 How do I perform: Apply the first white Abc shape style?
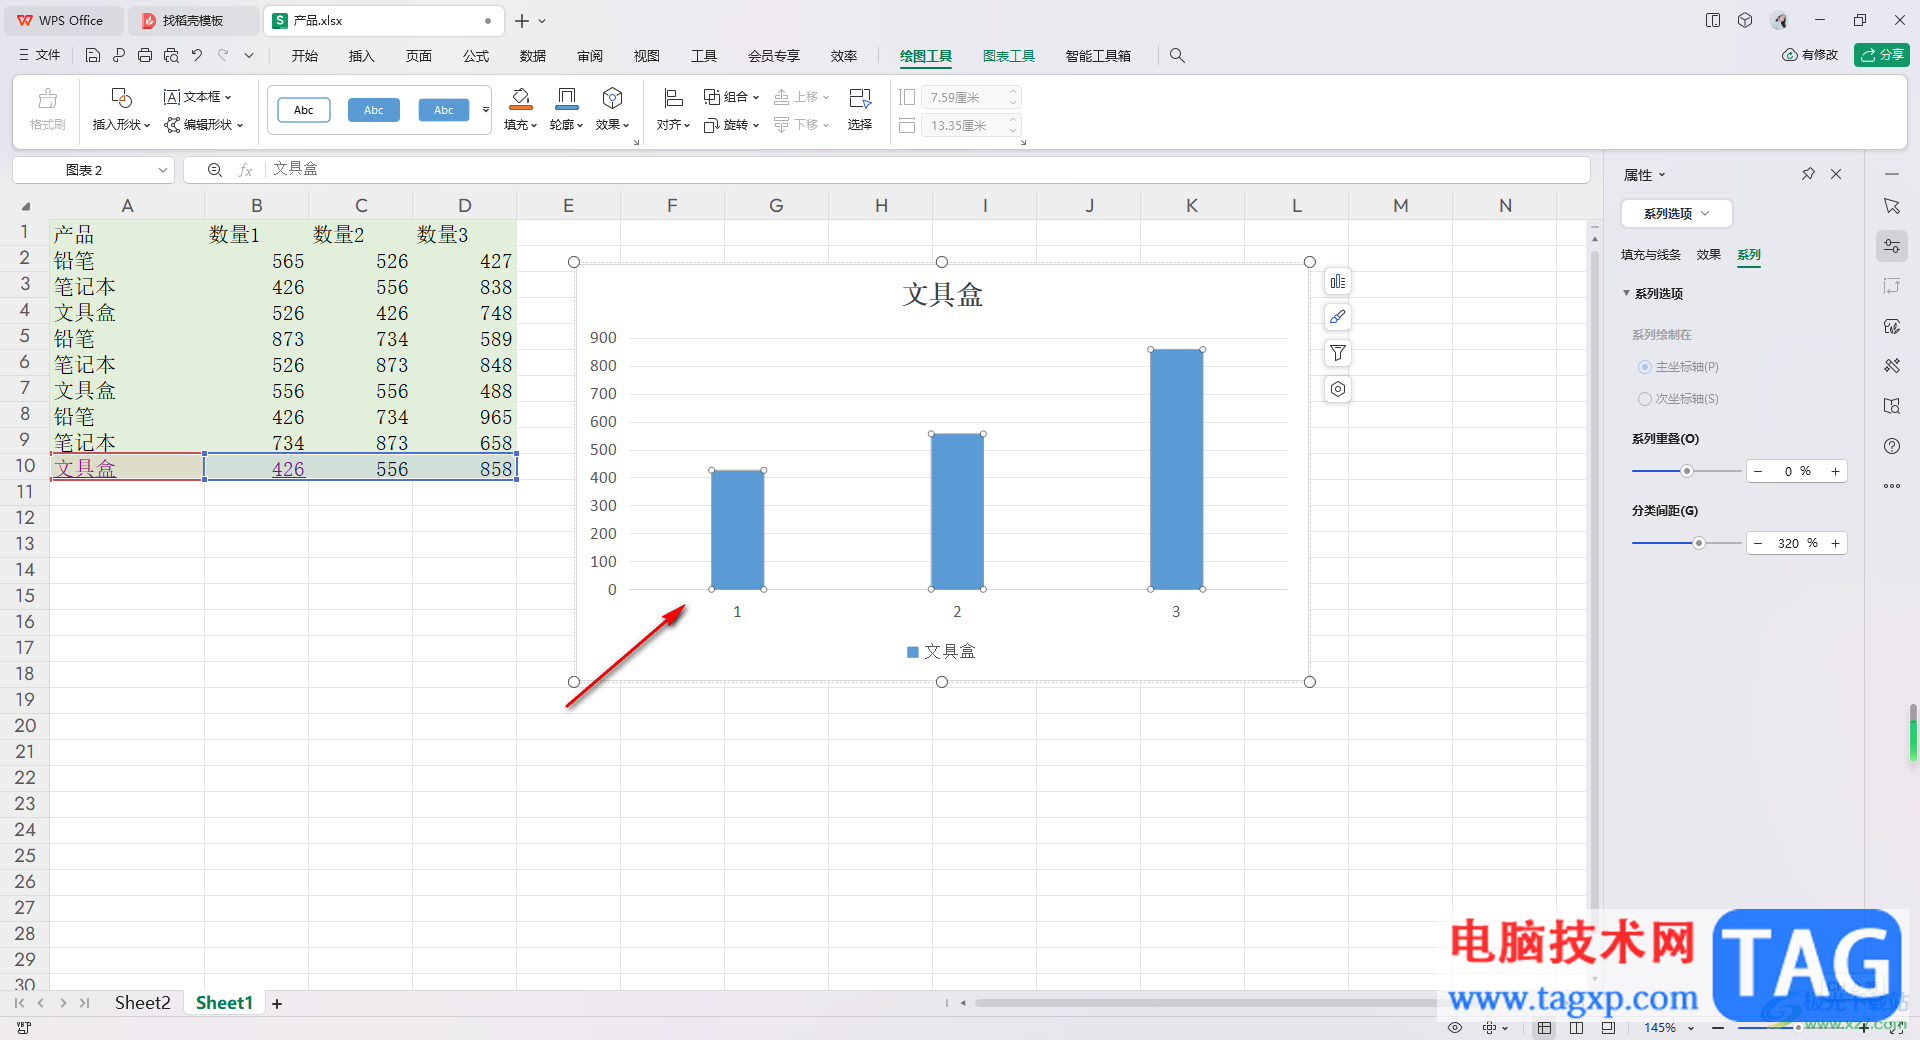pyautogui.click(x=304, y=110)
